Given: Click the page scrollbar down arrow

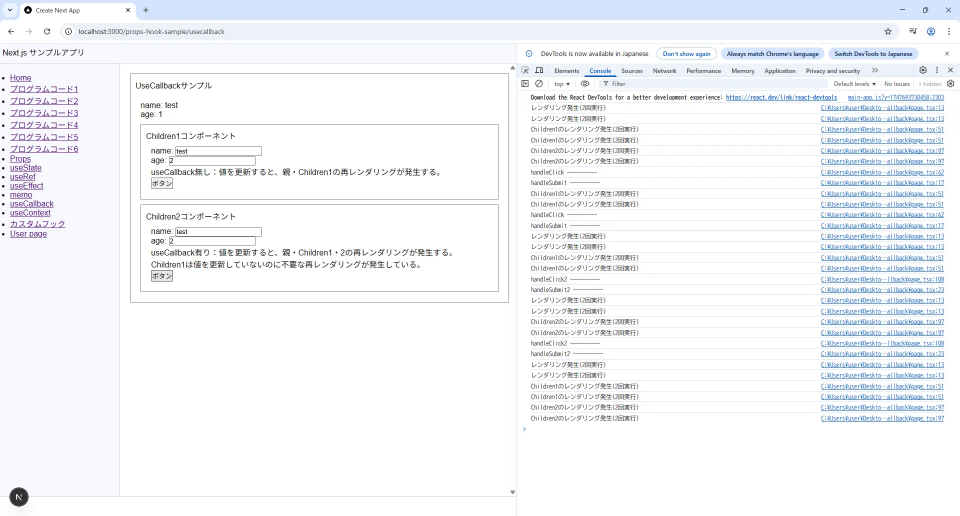Looking at the screenshot, I should (512, 492).
